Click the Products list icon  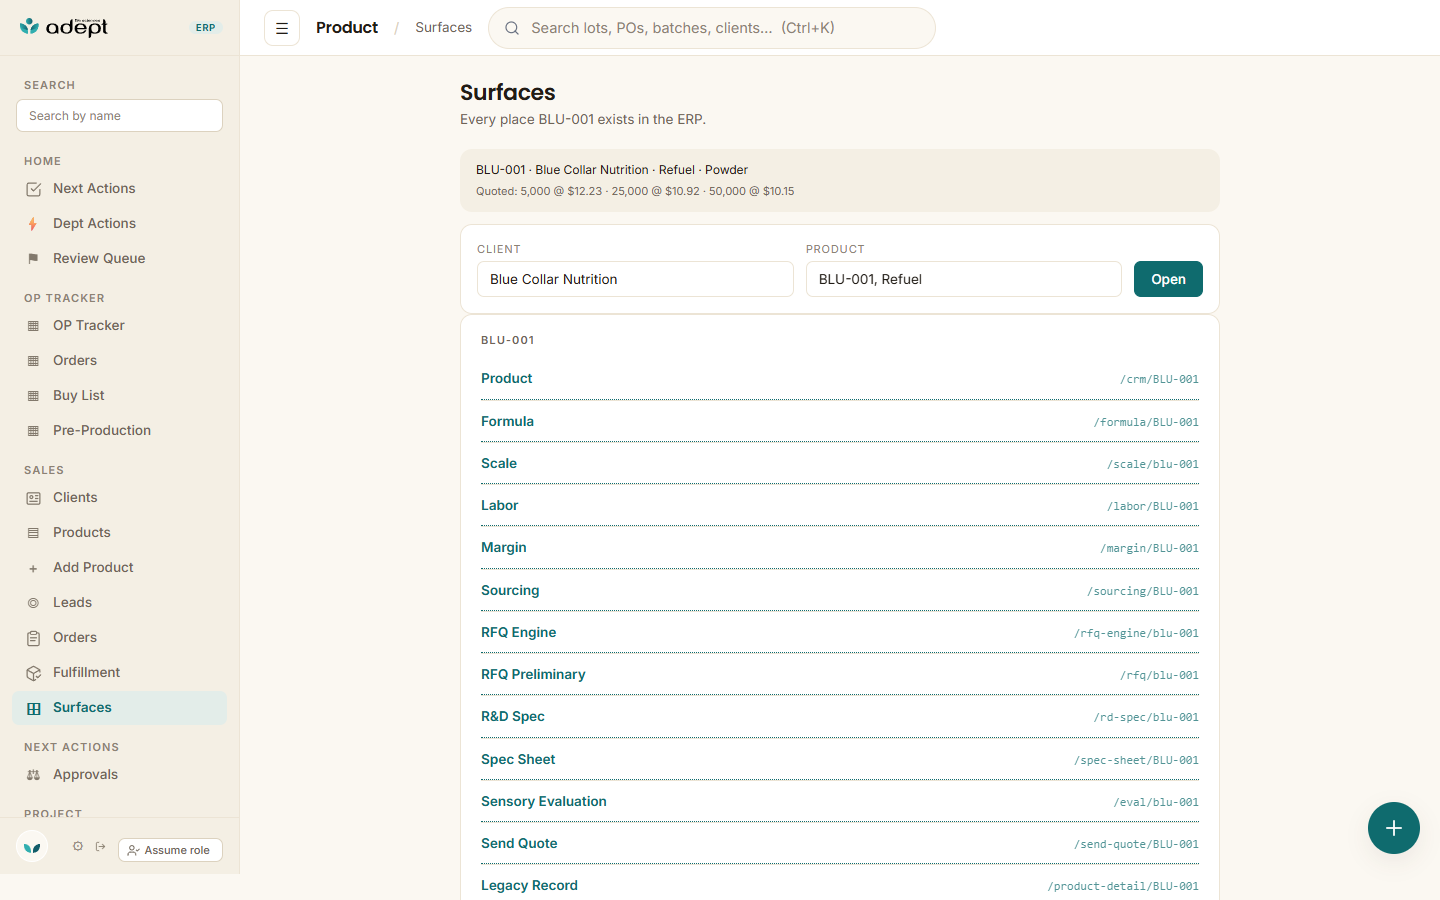tap(33, 533)
